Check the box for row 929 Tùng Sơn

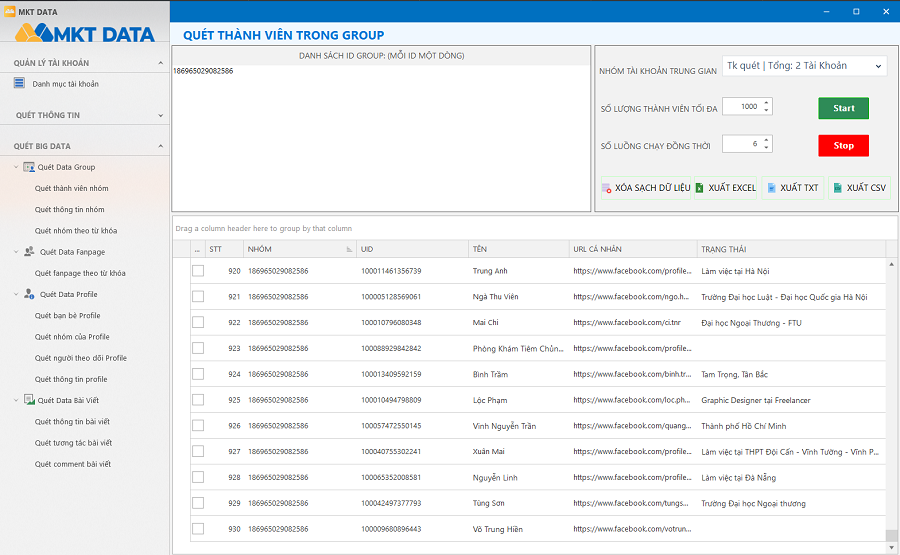click(x=198, y=503)
